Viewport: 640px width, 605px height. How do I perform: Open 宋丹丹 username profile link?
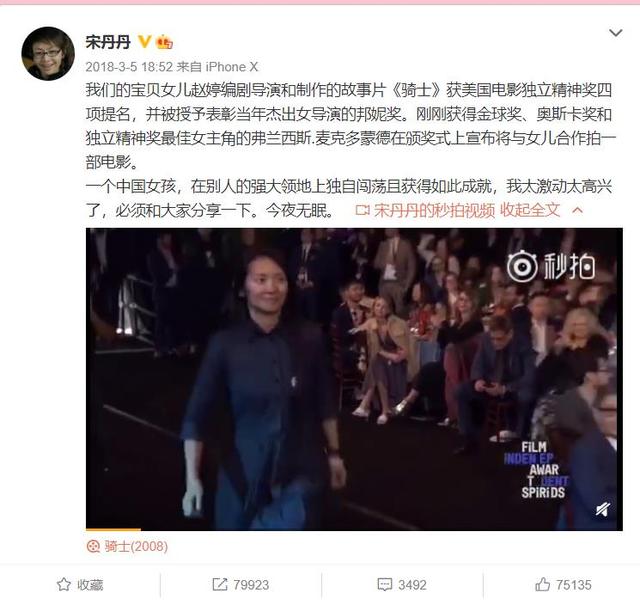[x=108, y=42]
